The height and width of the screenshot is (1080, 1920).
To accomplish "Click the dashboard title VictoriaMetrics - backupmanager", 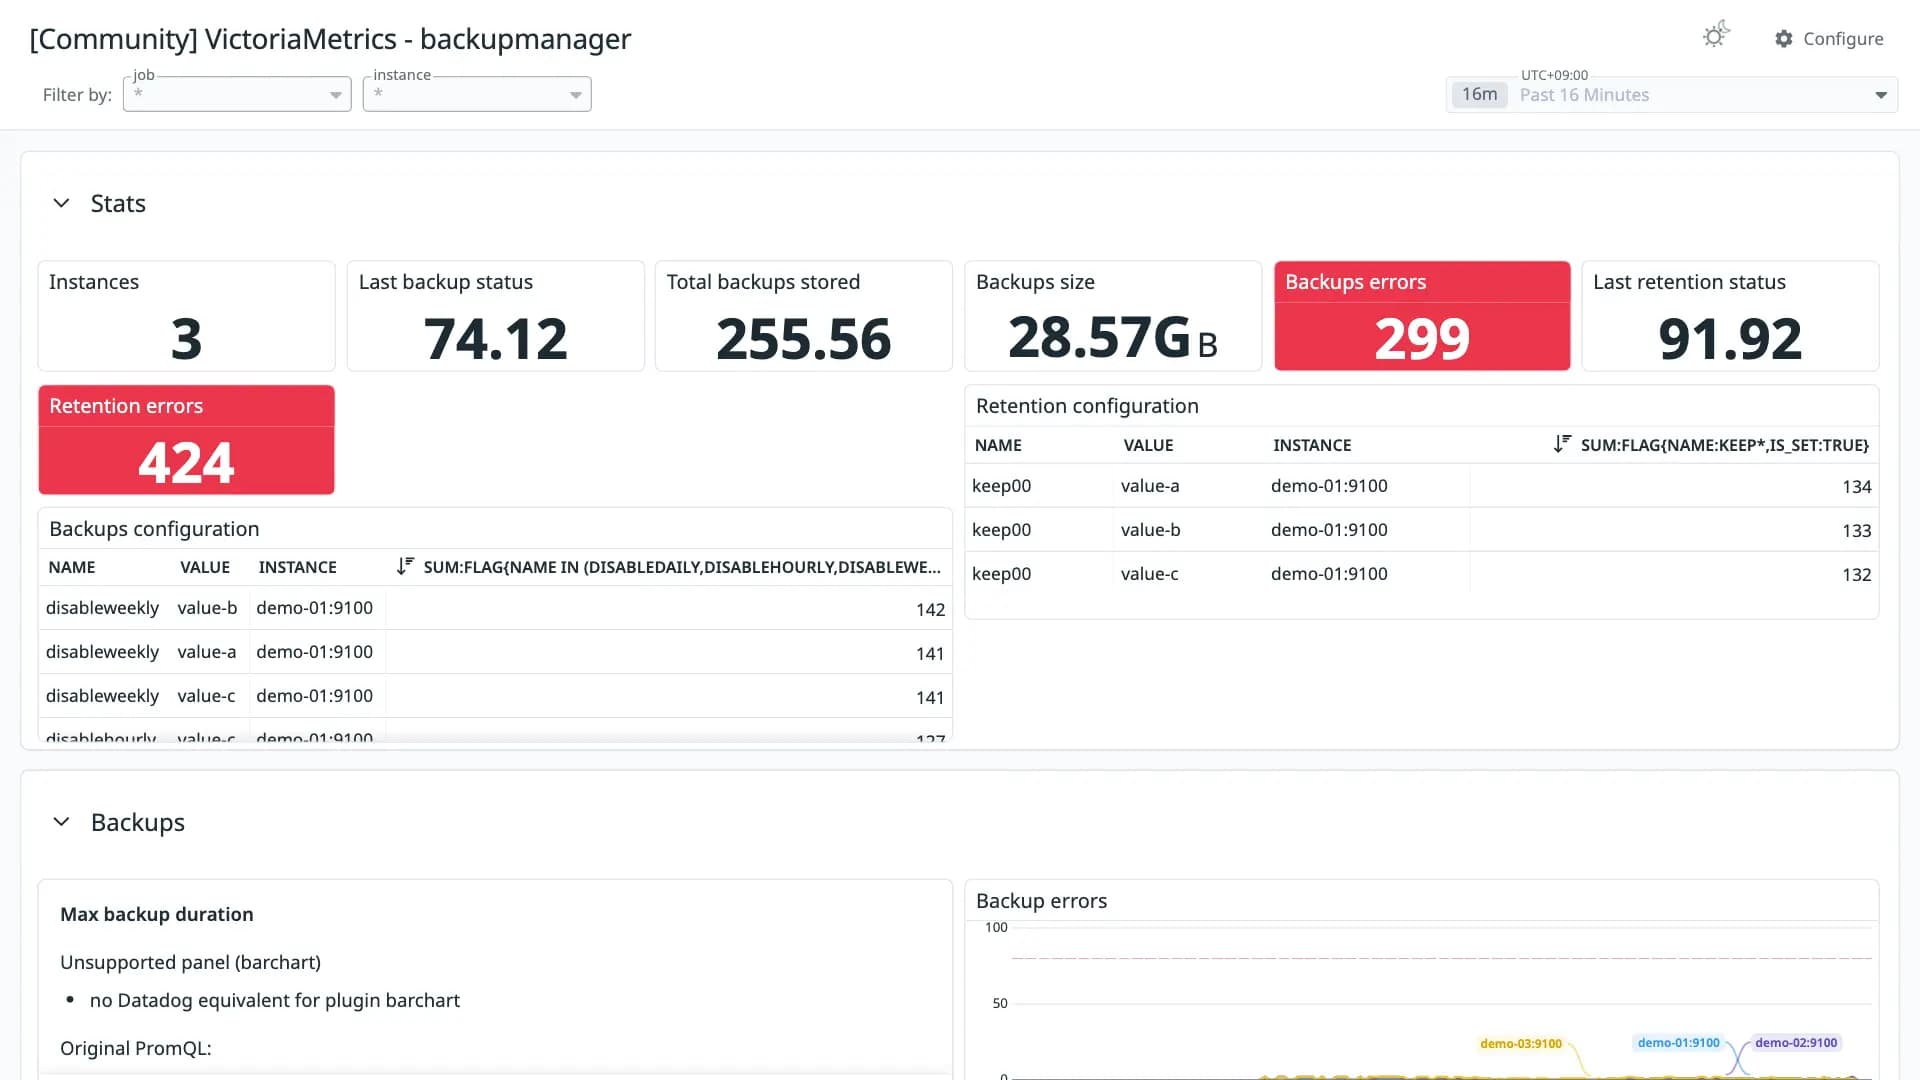I will tap(330, 39).
